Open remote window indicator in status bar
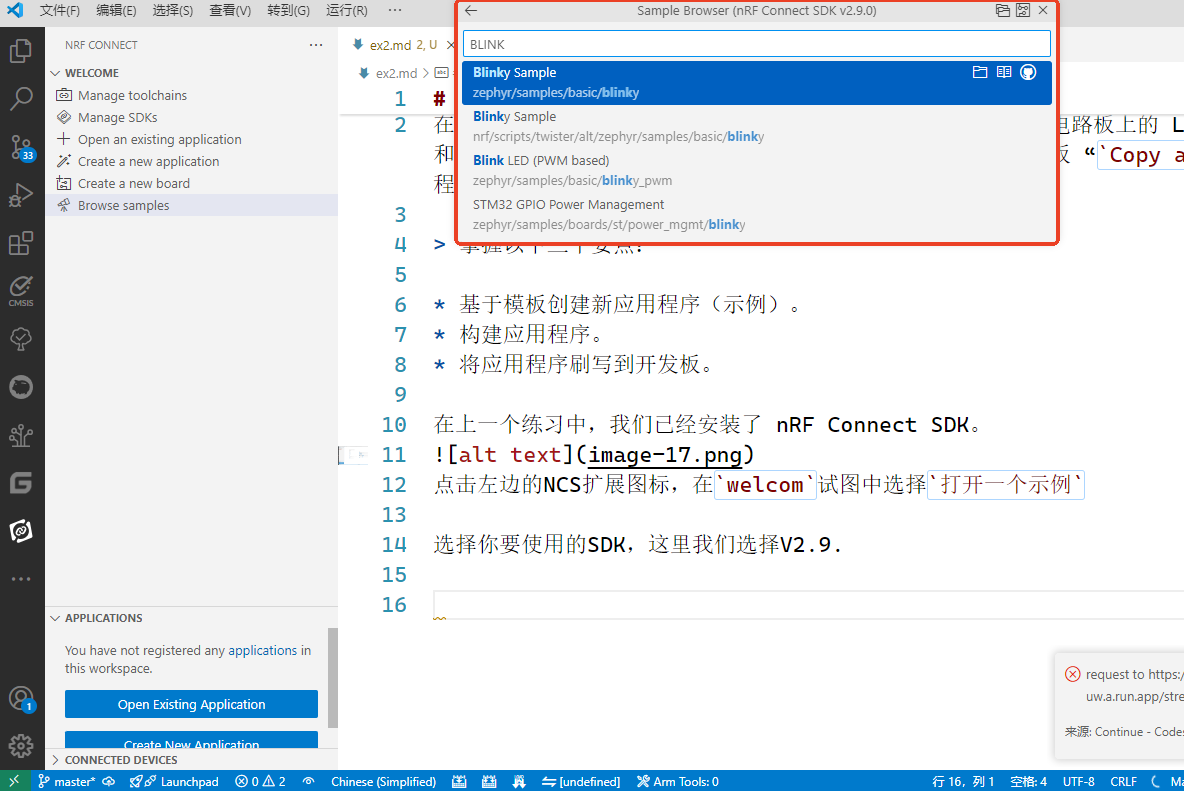The width and height of the screenshot is (1184, 791). point(14,781)
